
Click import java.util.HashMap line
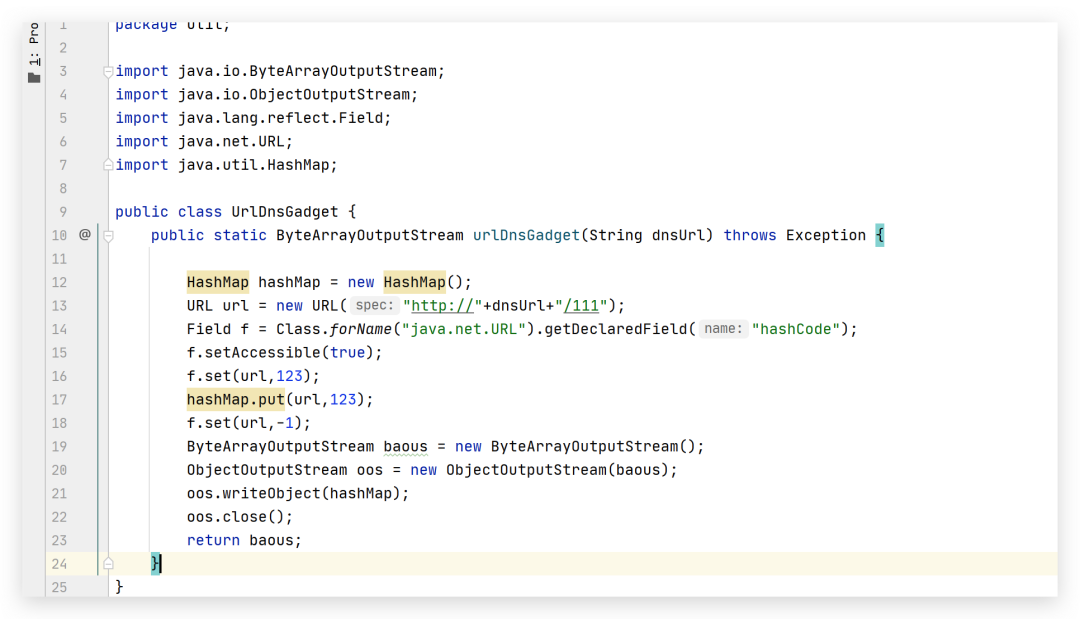tap(226, 165)
